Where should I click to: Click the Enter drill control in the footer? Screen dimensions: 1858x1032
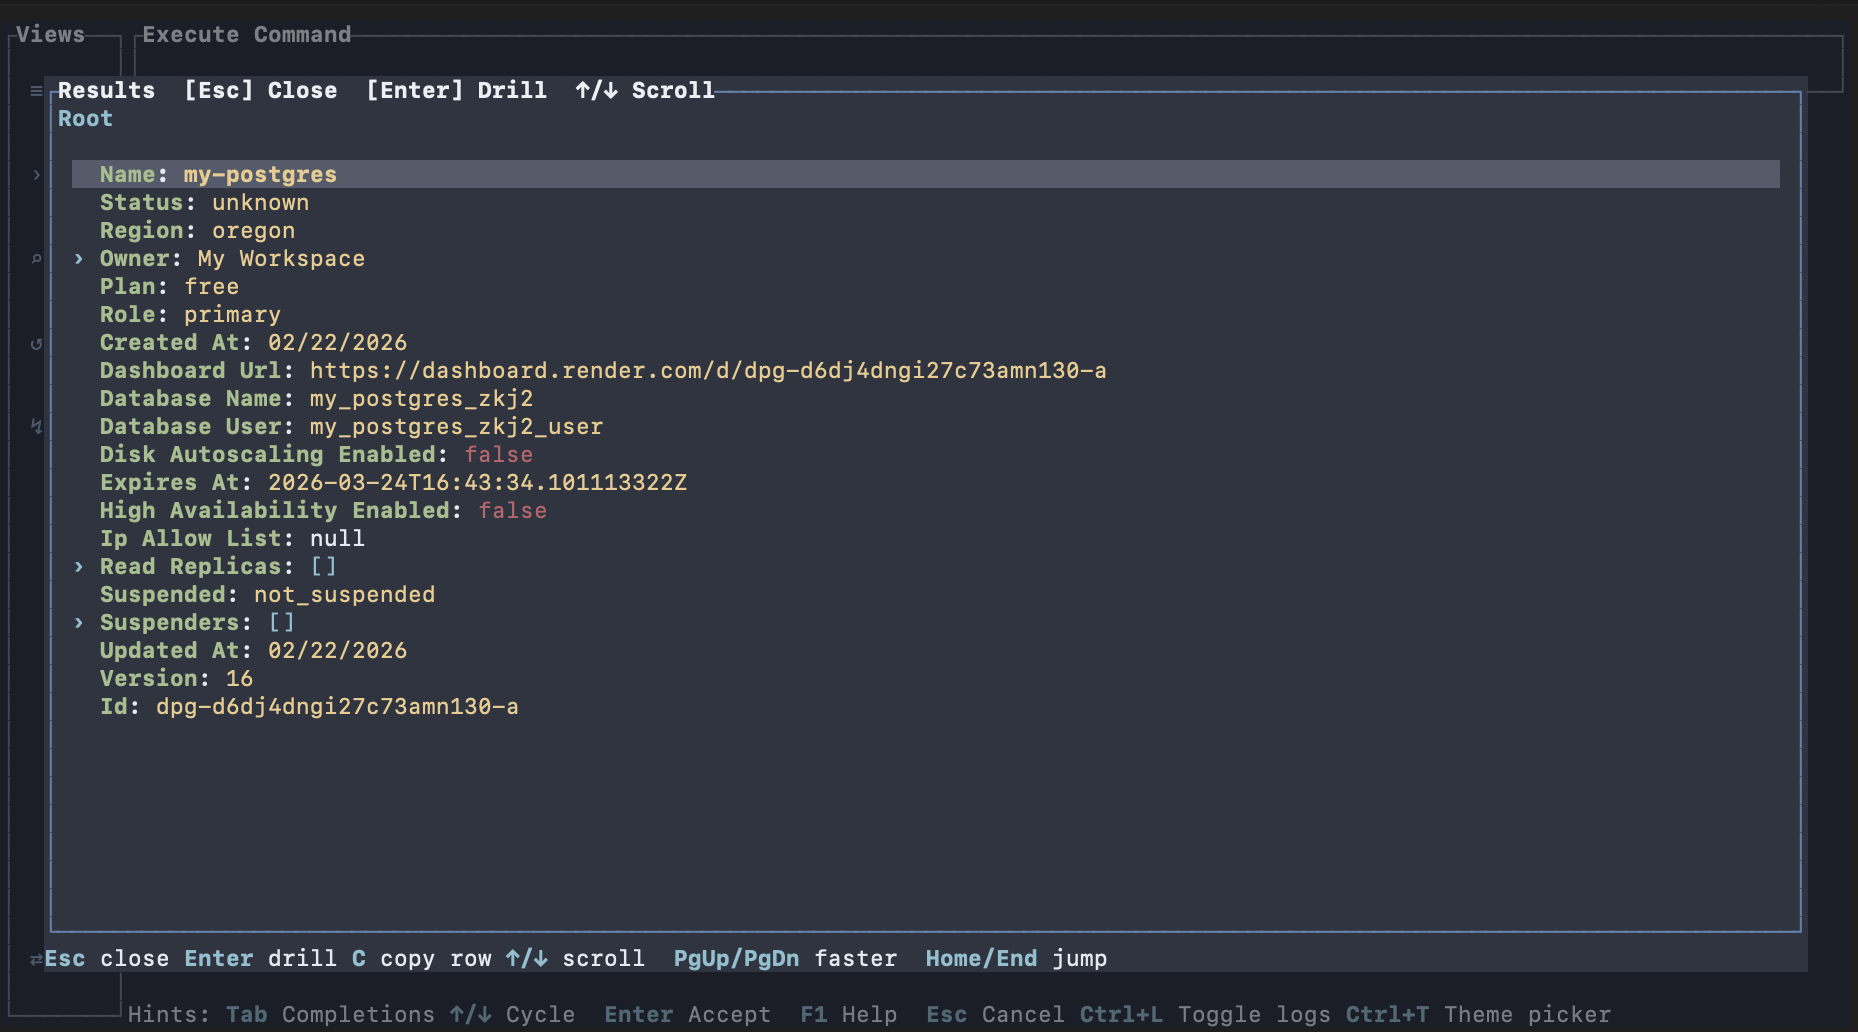click(x=262, y=958)
